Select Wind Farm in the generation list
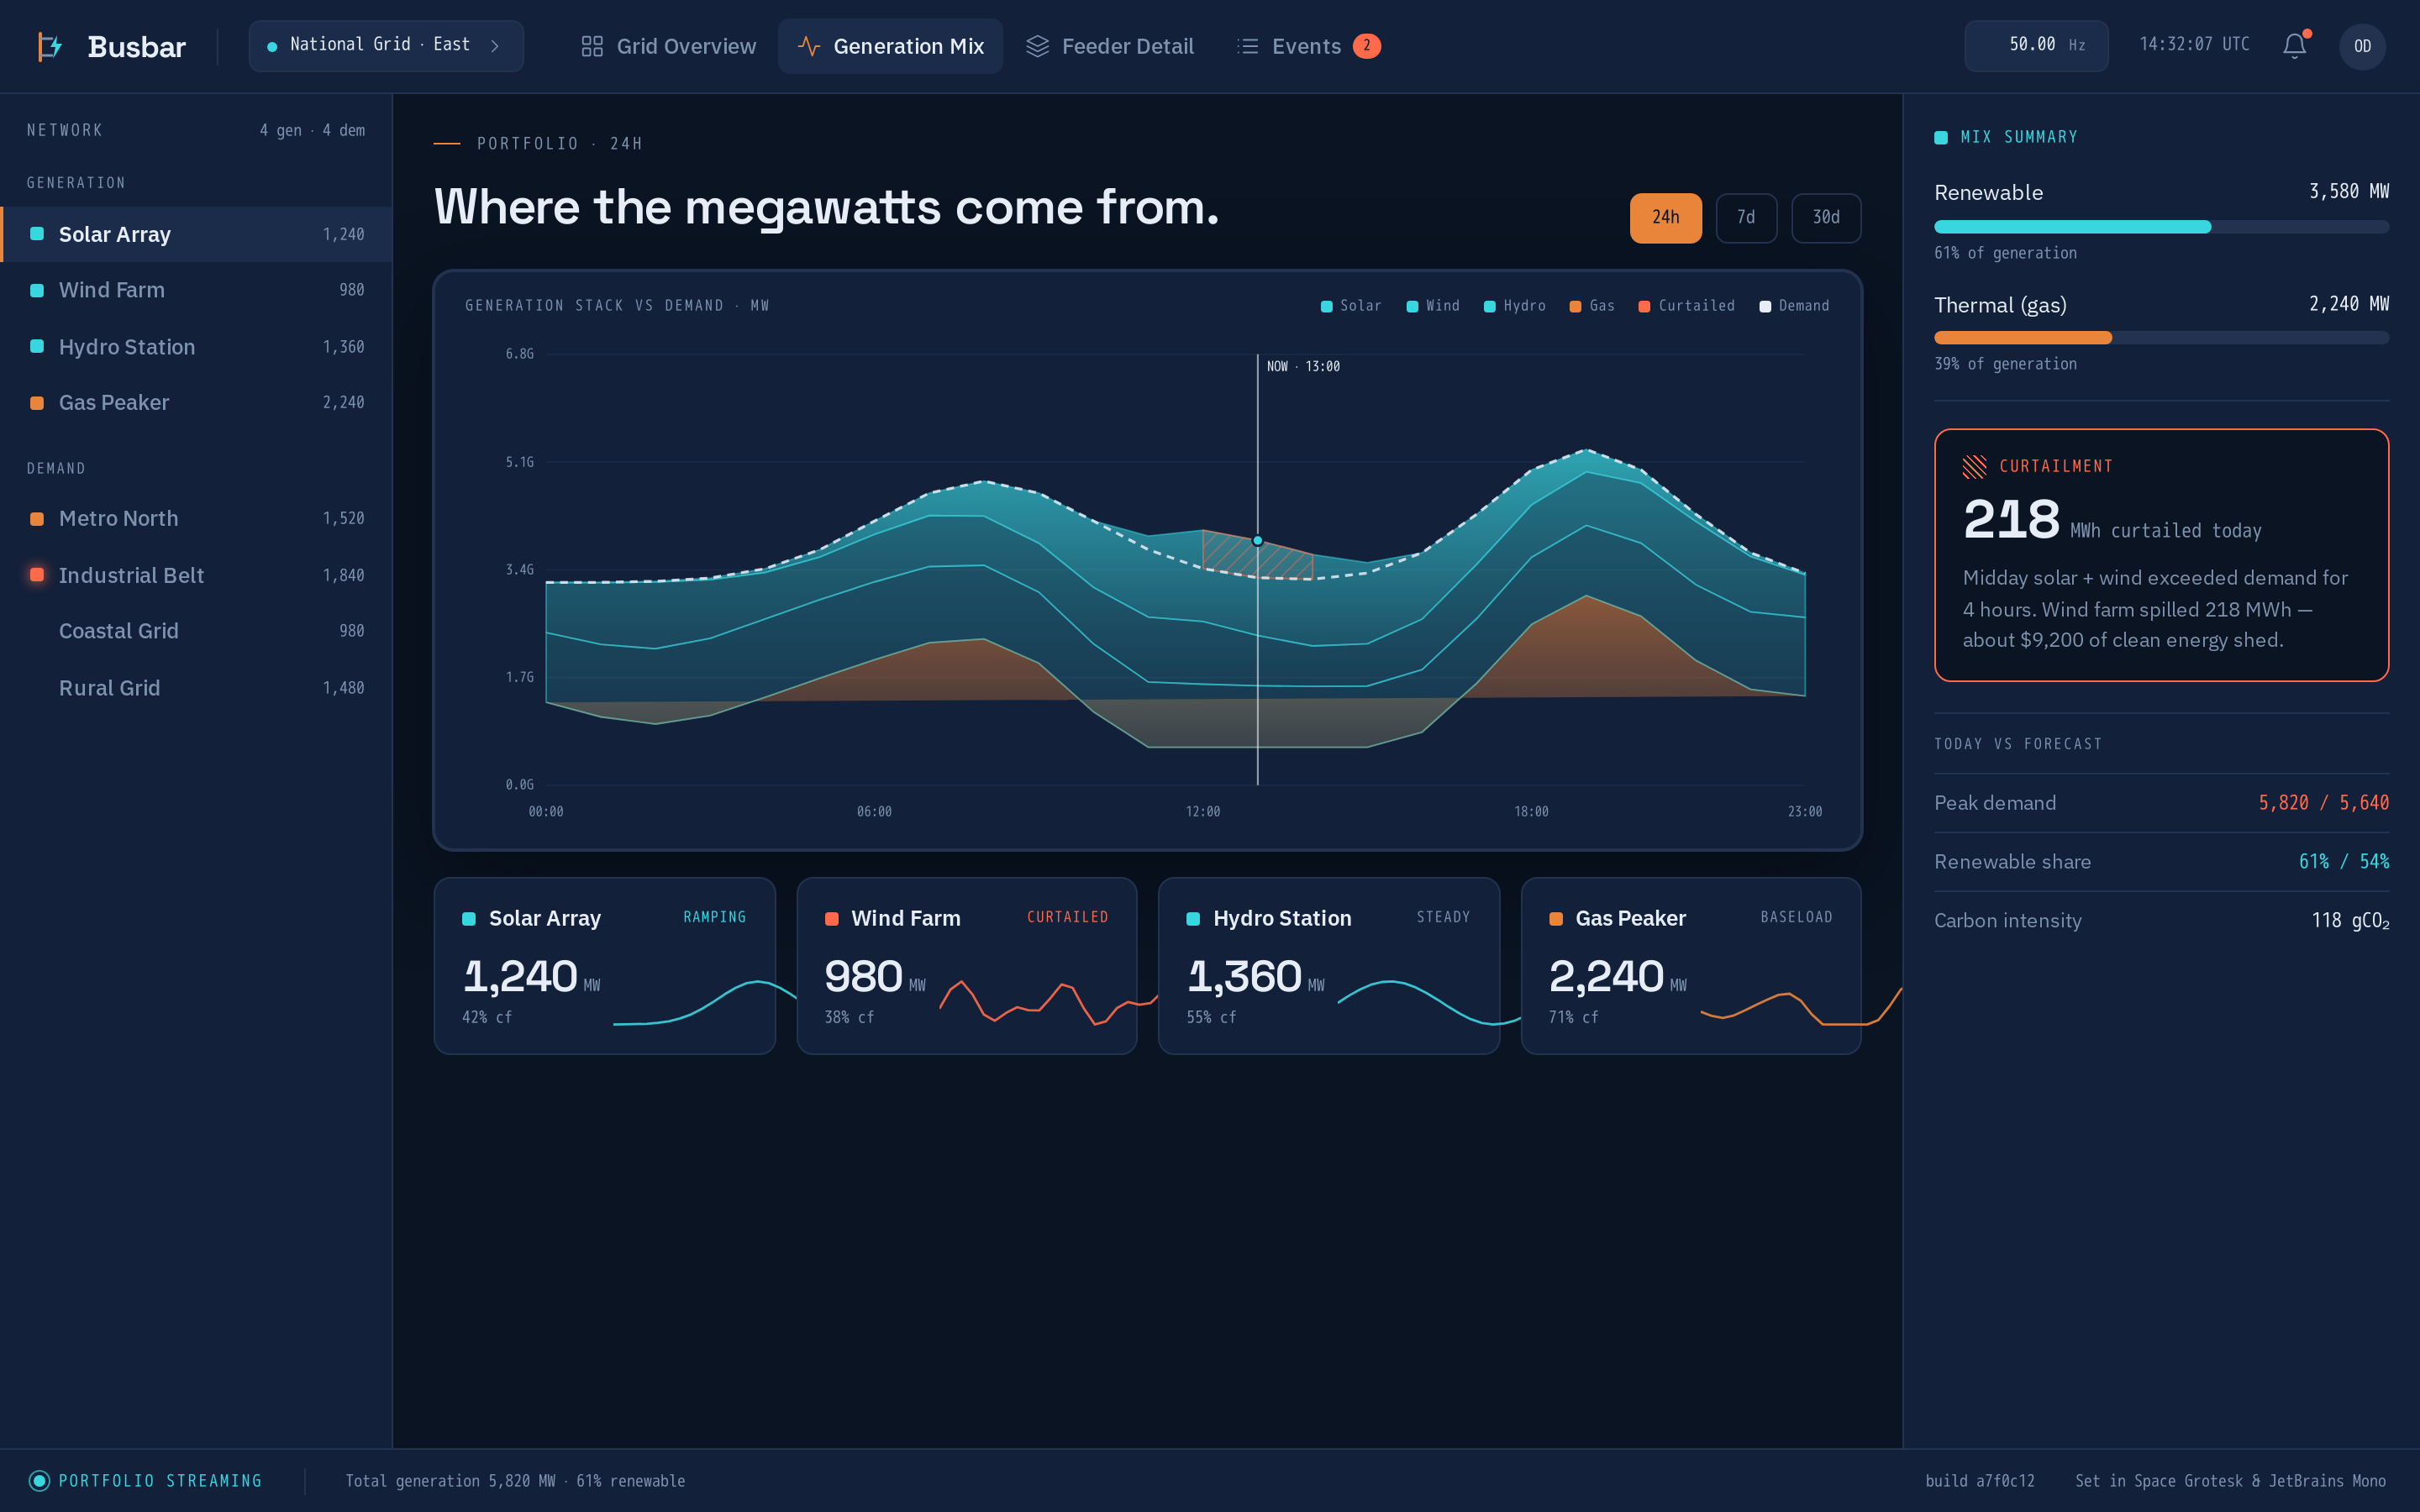The width and height of the screenshot is (2420, 1512). click(196, 290)
